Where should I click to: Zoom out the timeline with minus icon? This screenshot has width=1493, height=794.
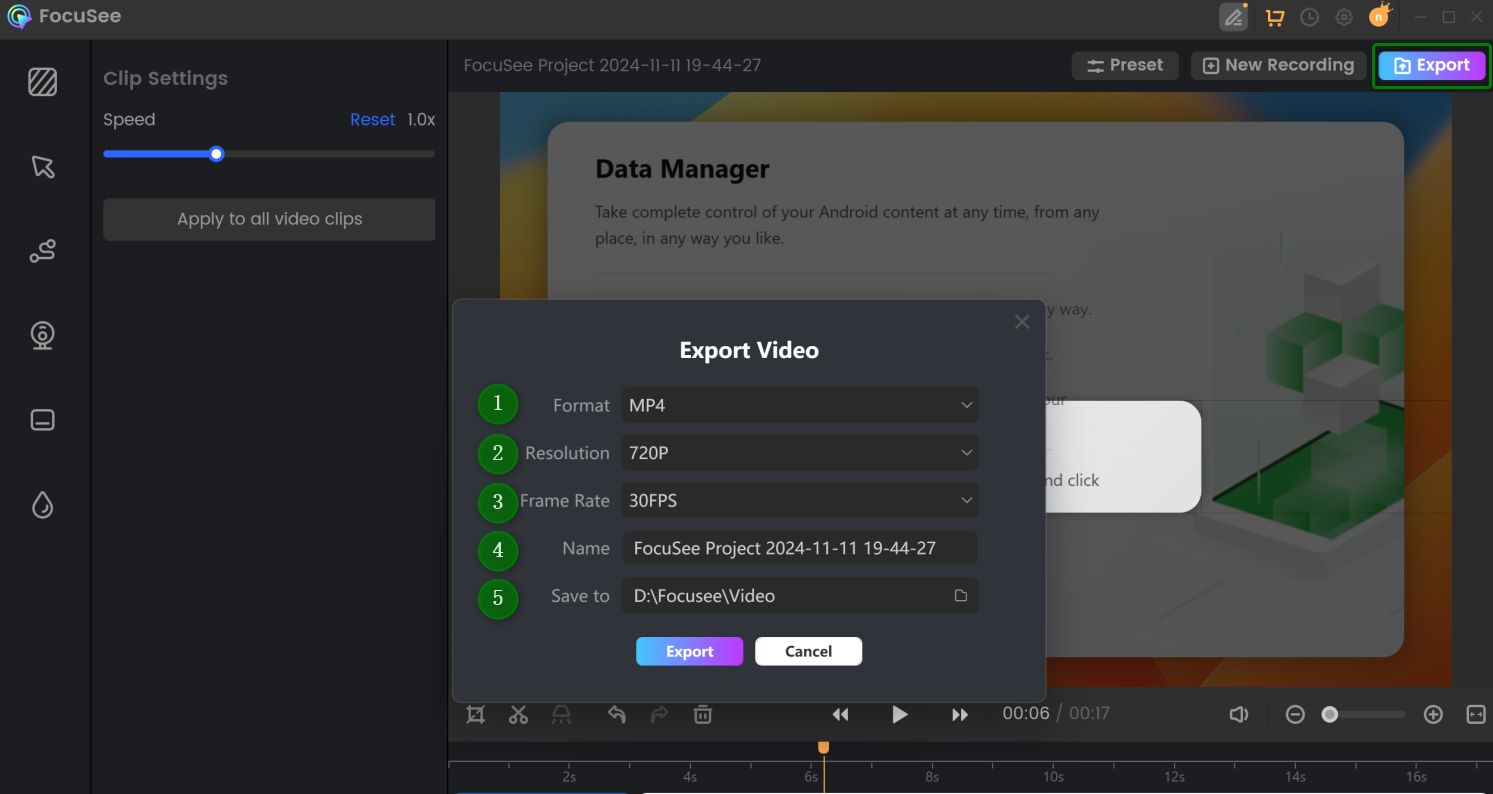tap(1295, 714)
